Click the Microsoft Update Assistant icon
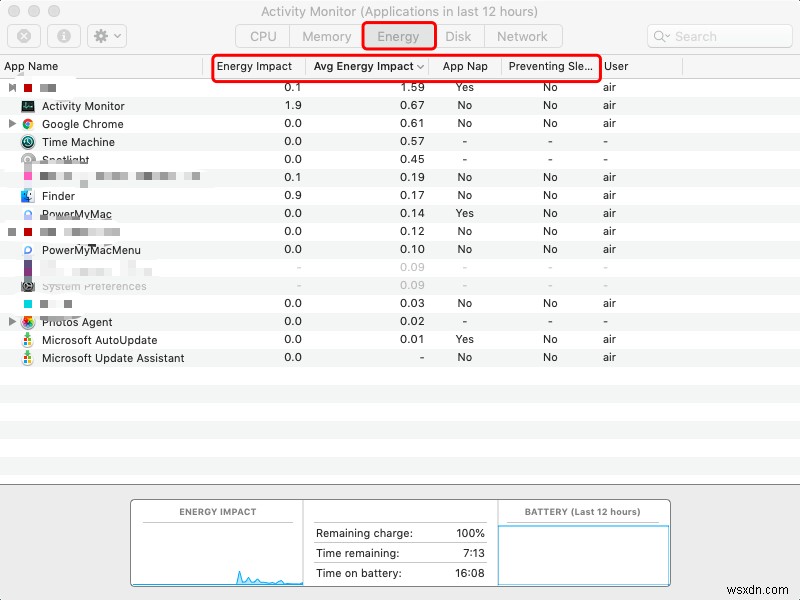The width and height of the screenshot is (800, 600). (27, 357)
